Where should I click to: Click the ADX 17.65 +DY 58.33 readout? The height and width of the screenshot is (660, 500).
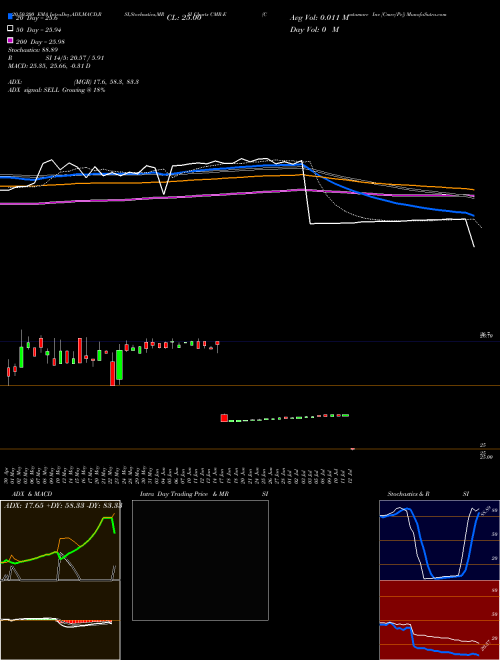point(63,506)
